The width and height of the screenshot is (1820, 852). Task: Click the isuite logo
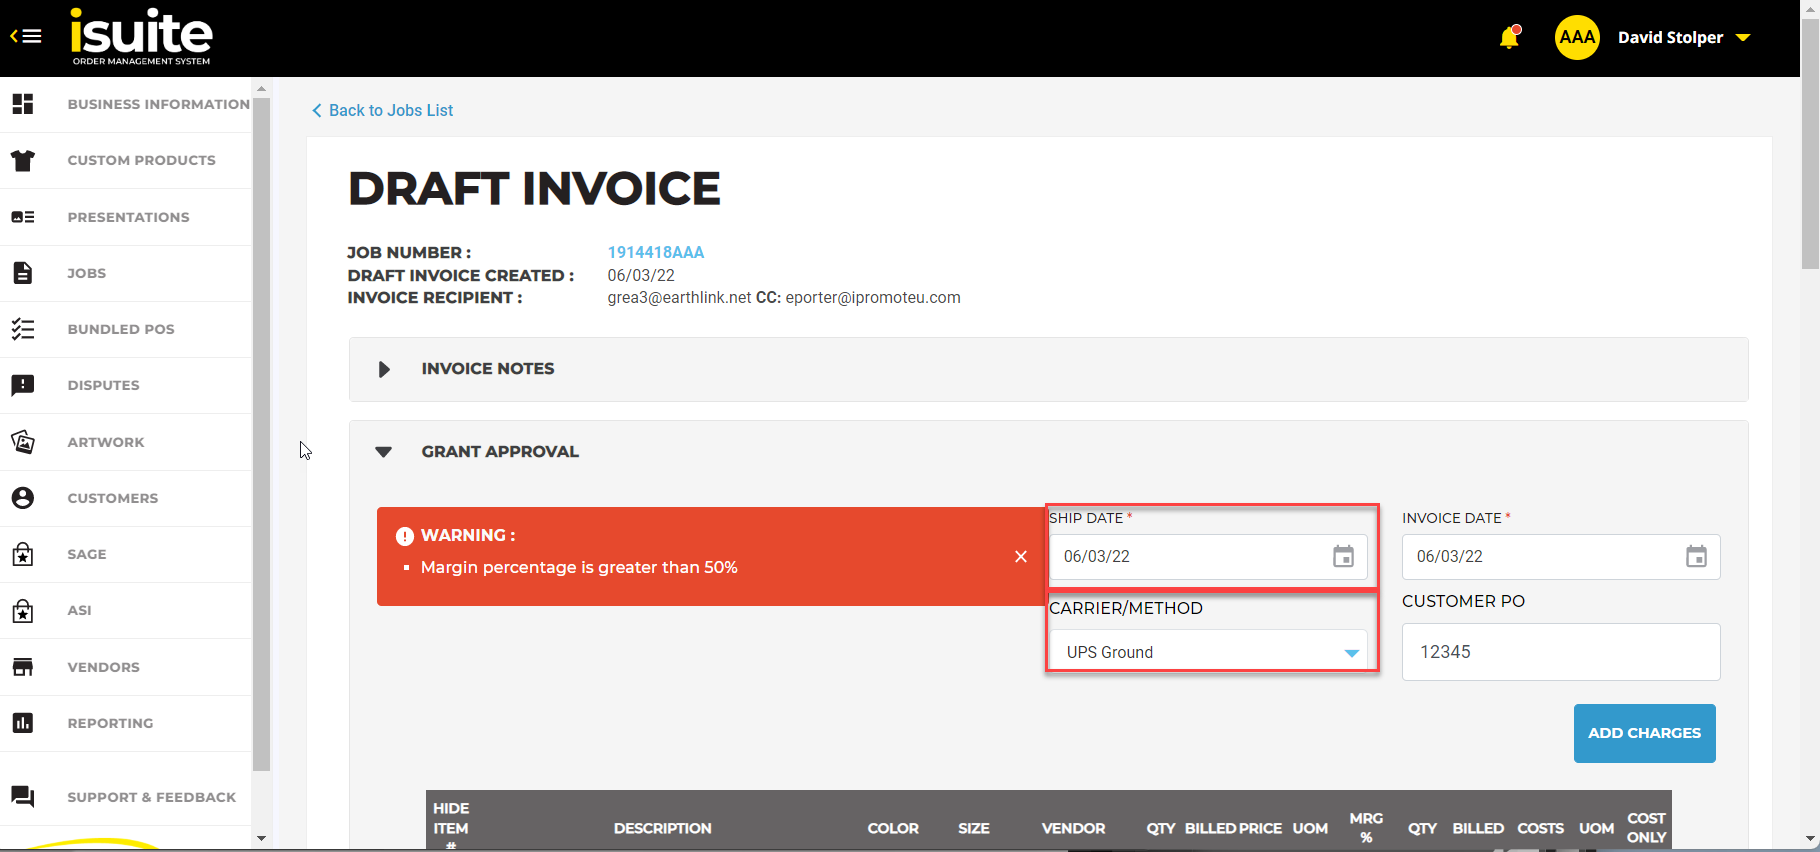[x=141, y=37]
